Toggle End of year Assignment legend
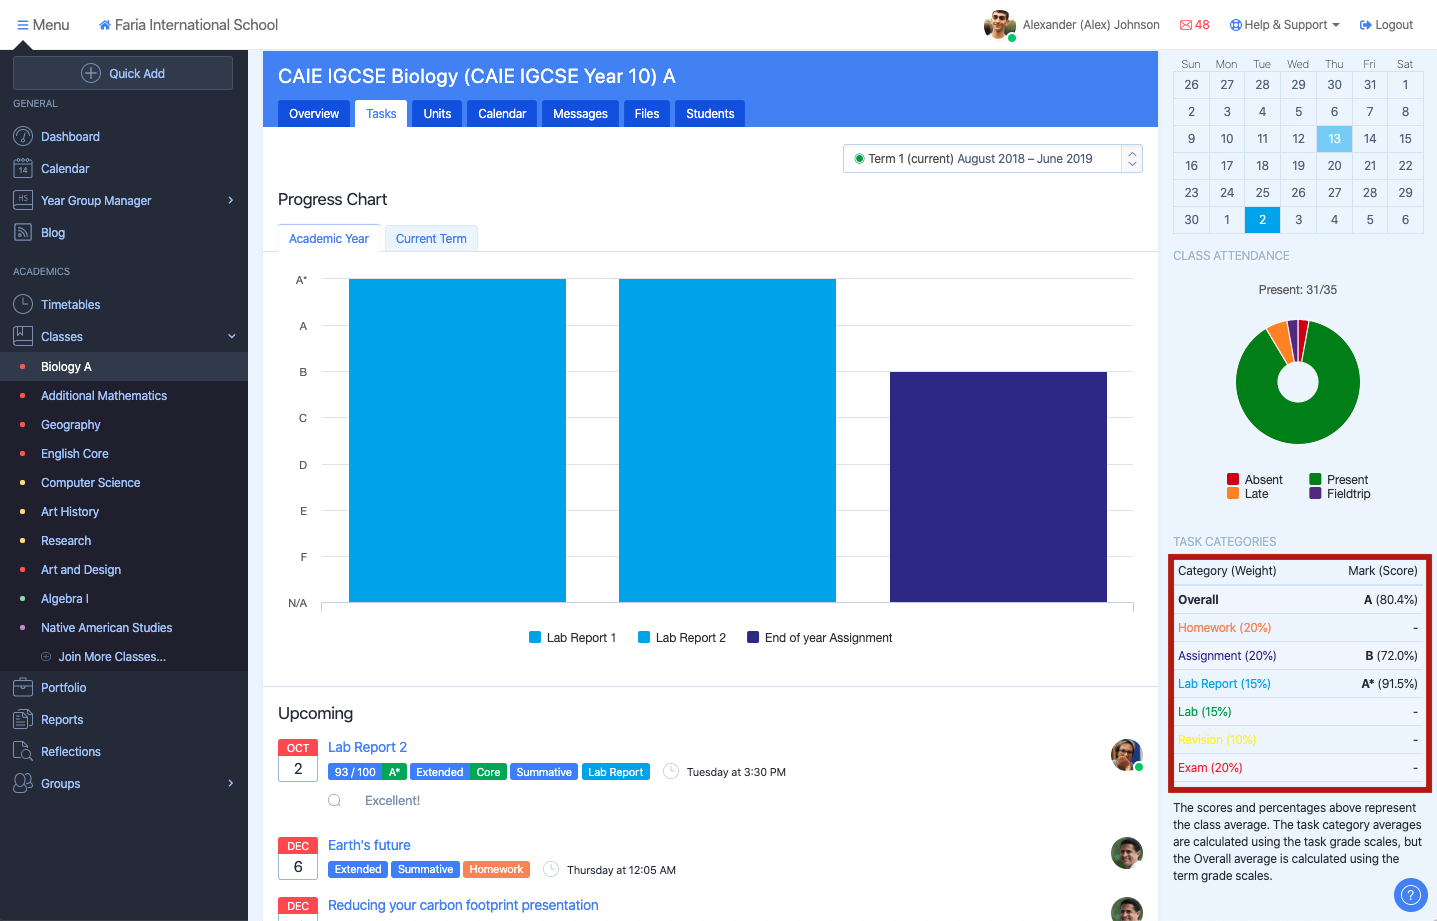The width and height of the screenshot is (1437, 921). 819,638
